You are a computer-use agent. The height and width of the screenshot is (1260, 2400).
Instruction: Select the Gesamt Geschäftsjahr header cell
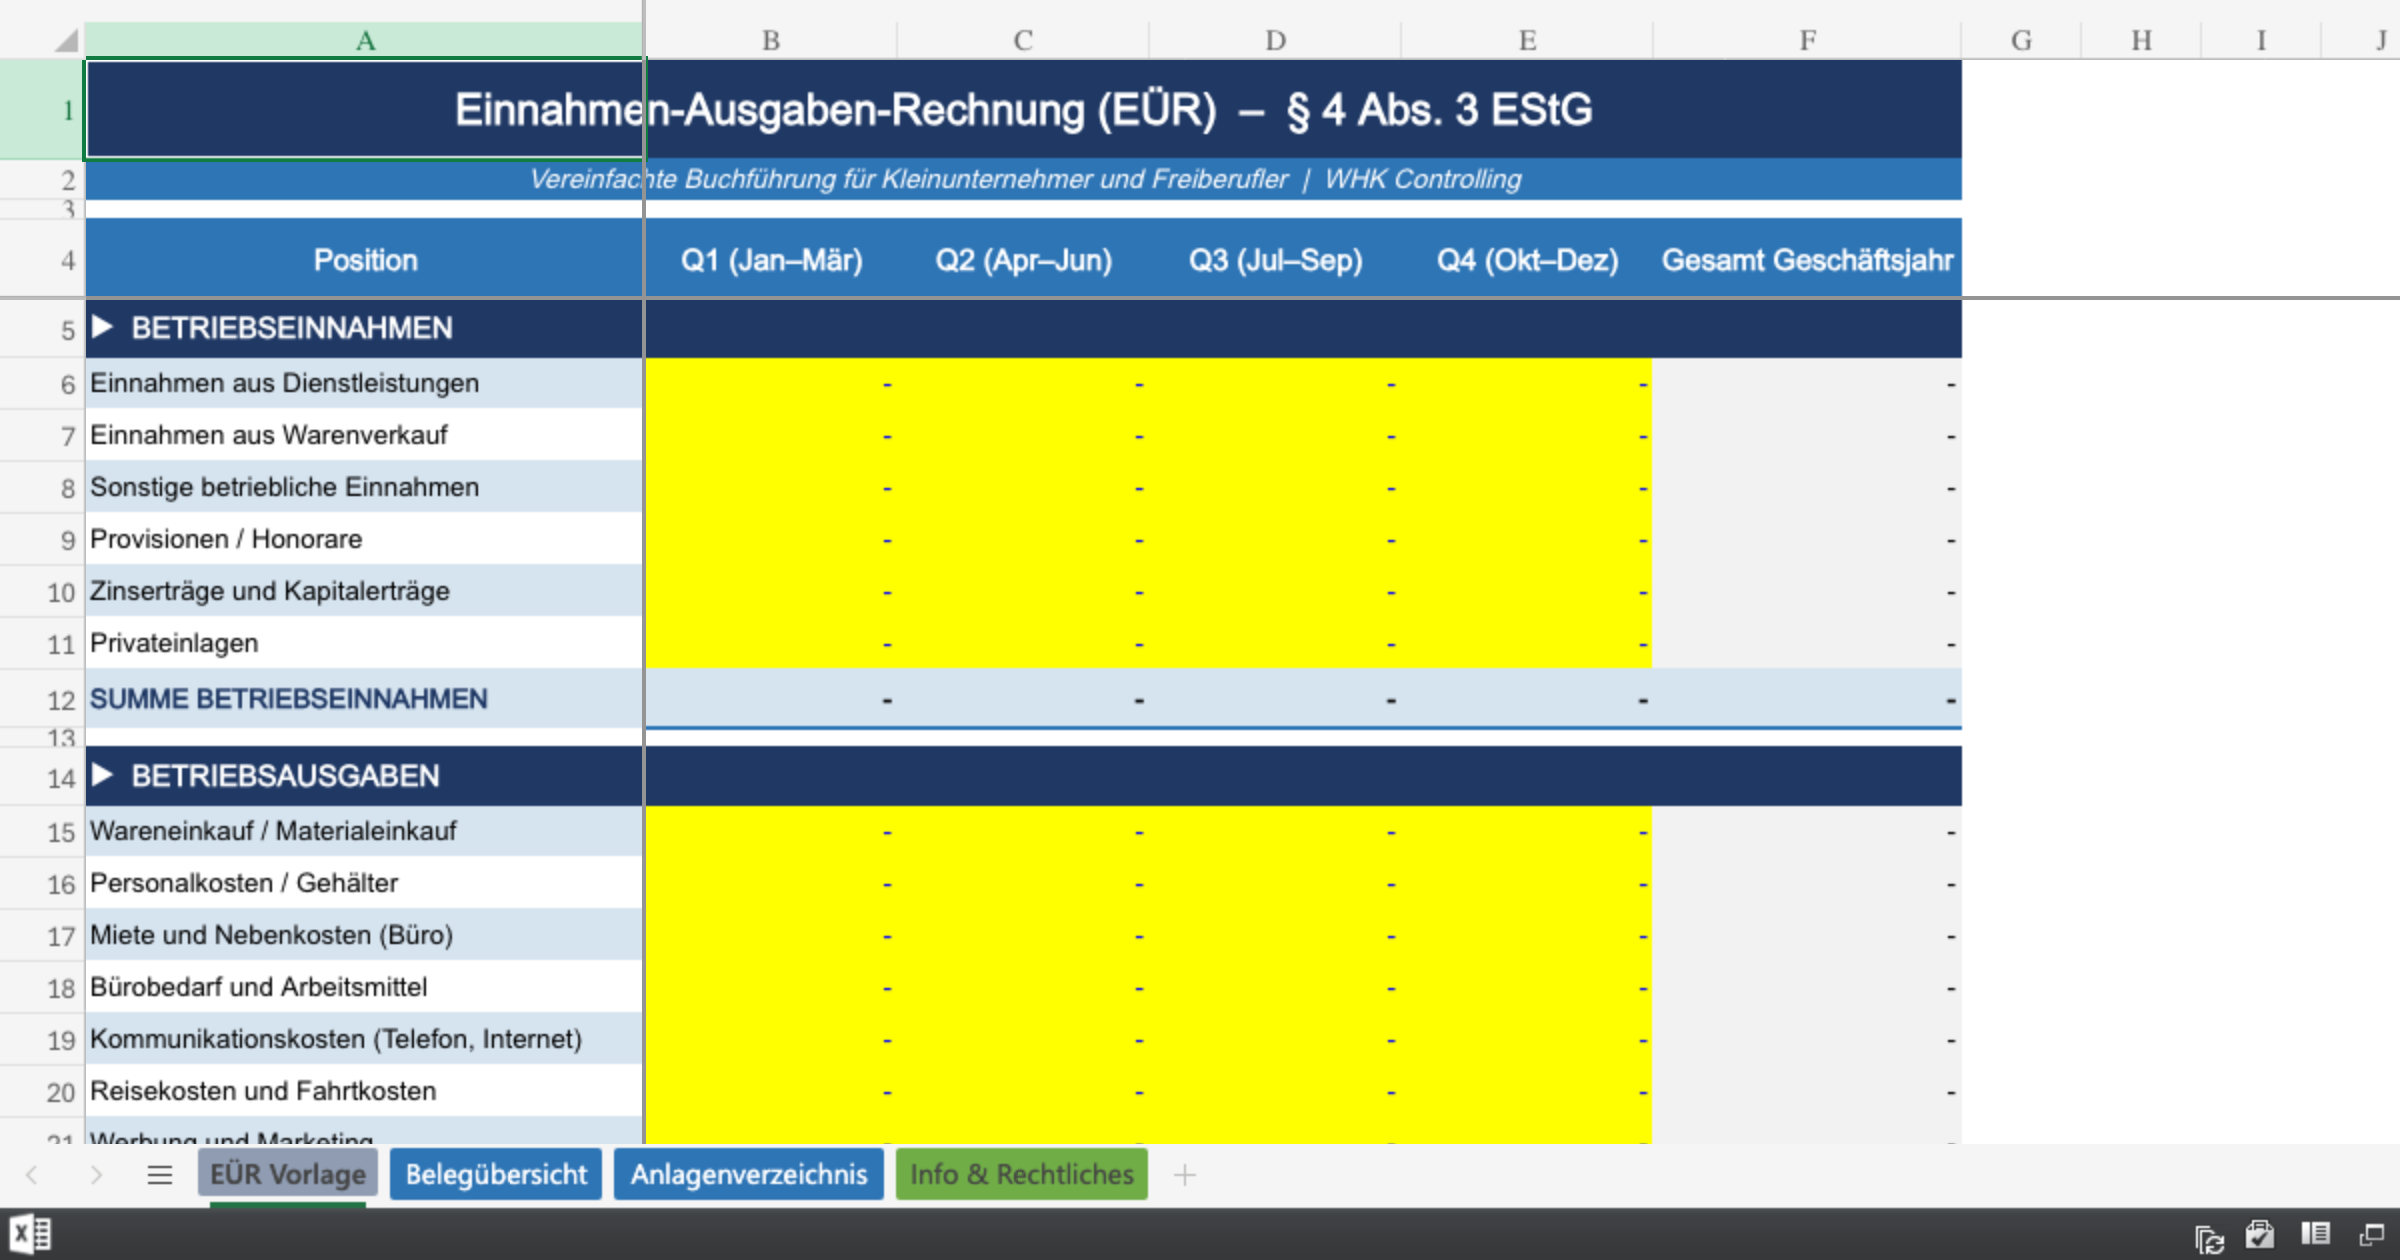pyautogui.click(x=1807, y=260)
